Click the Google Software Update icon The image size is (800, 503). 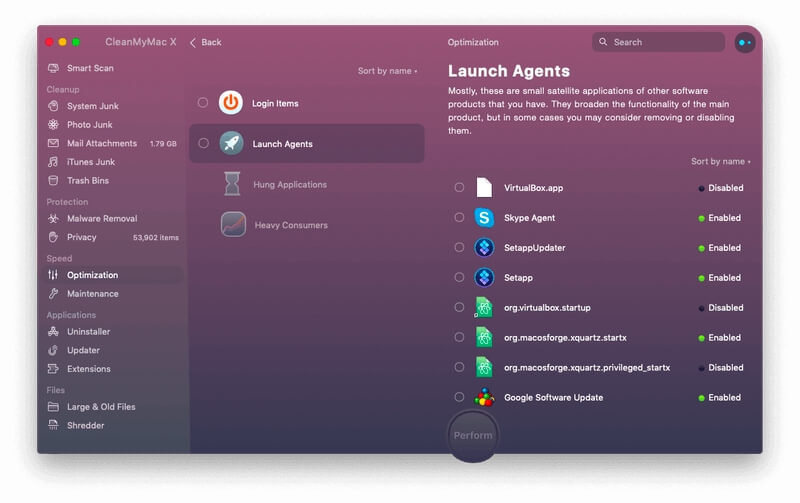point(484,397)
